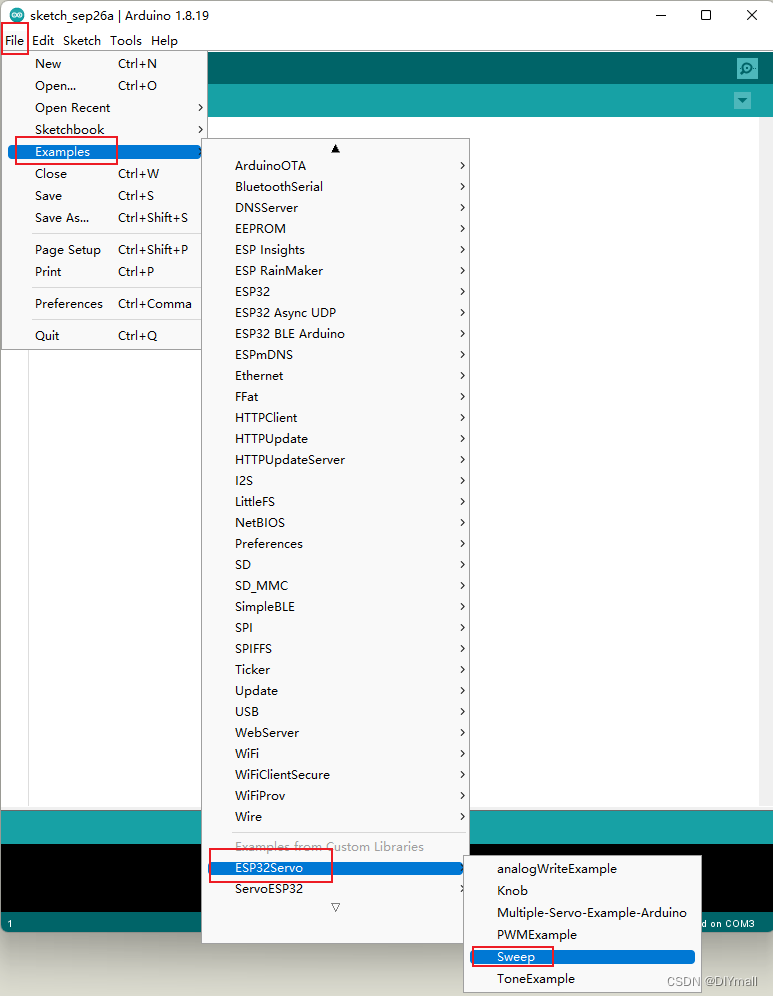
Task: Expand the Sketchbook submenu
Action: pos(105,130)
